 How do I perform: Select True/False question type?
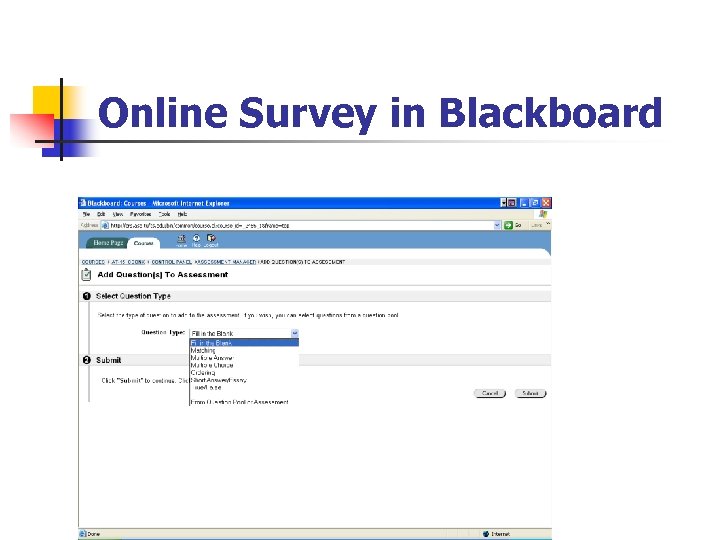244,387
